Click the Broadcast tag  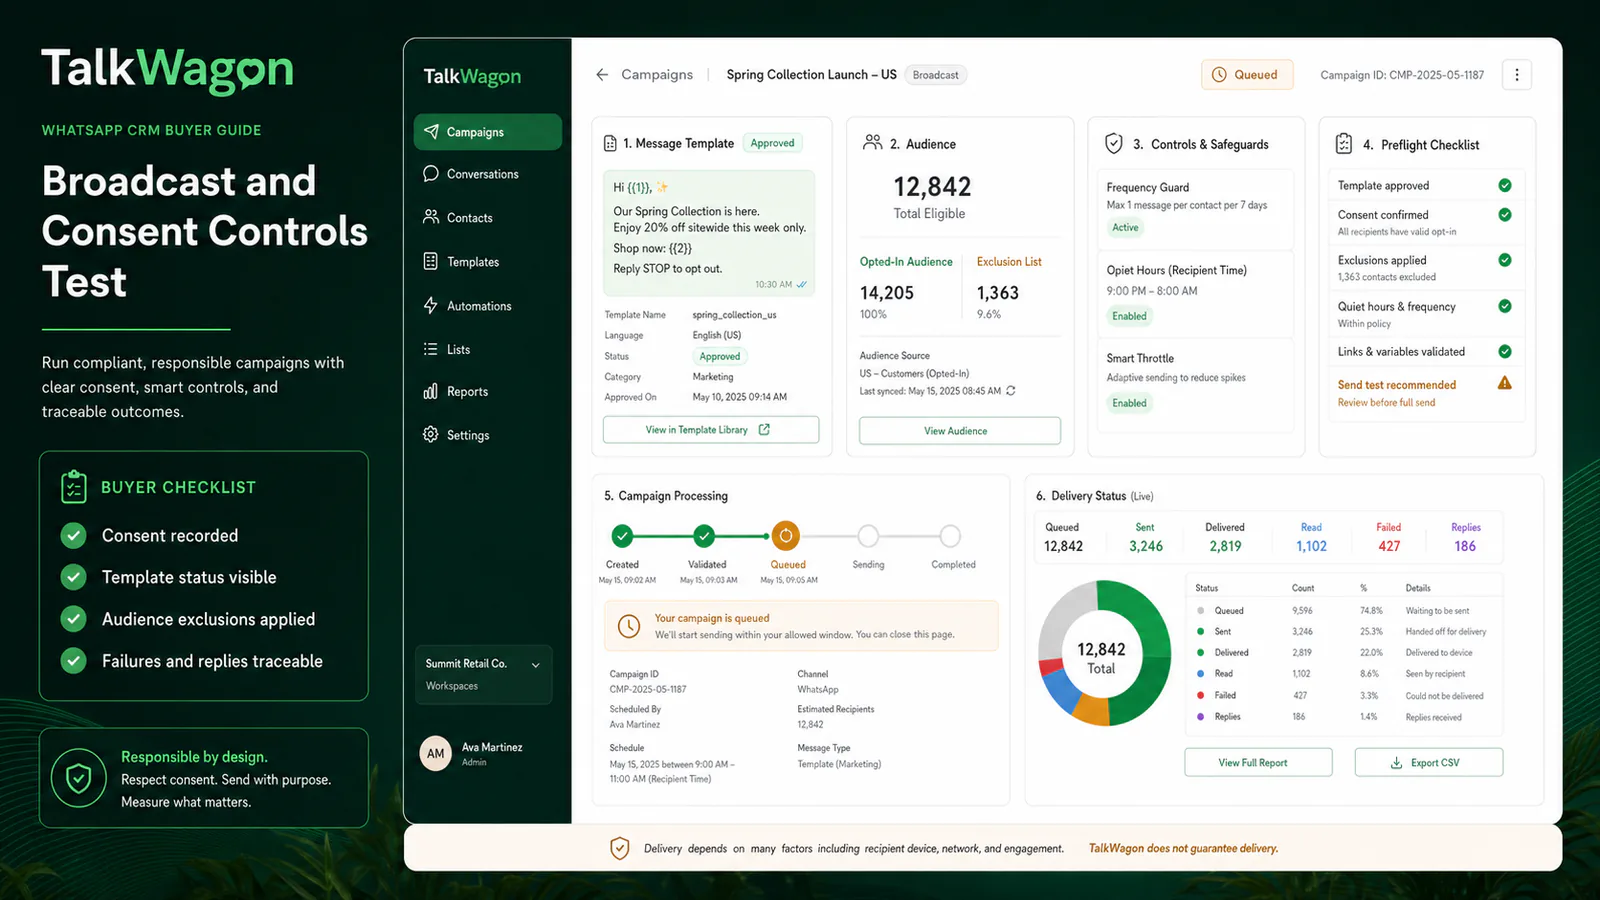pyautogui.click(x=936, y=75)
